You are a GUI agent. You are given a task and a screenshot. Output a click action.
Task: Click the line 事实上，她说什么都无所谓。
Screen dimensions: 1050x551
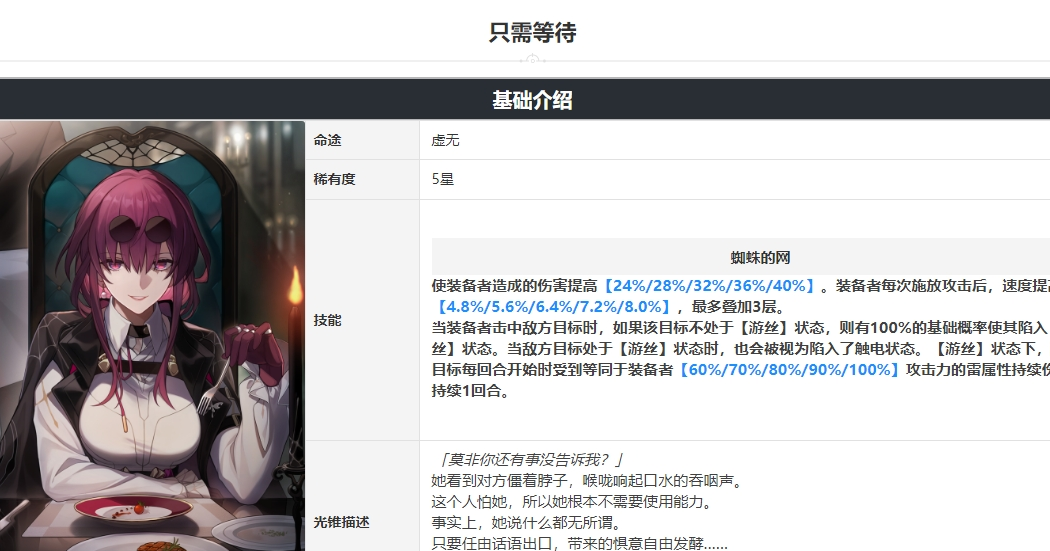point(527,522)
